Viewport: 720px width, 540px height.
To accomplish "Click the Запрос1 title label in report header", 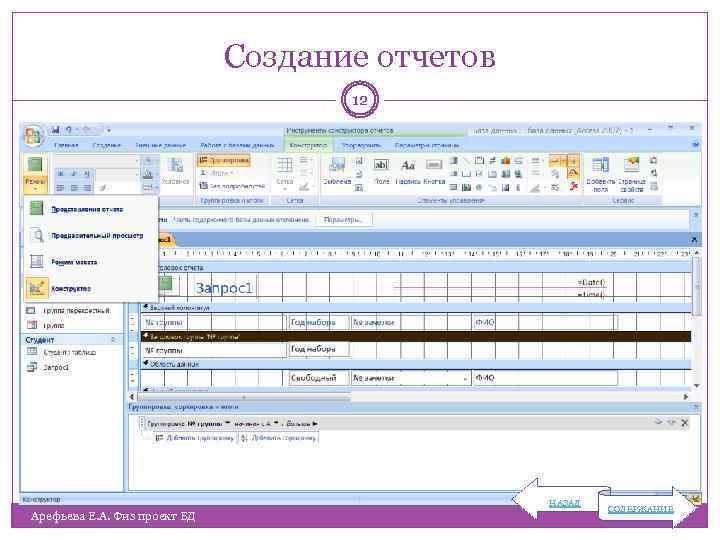I will [x=224, y=288].
